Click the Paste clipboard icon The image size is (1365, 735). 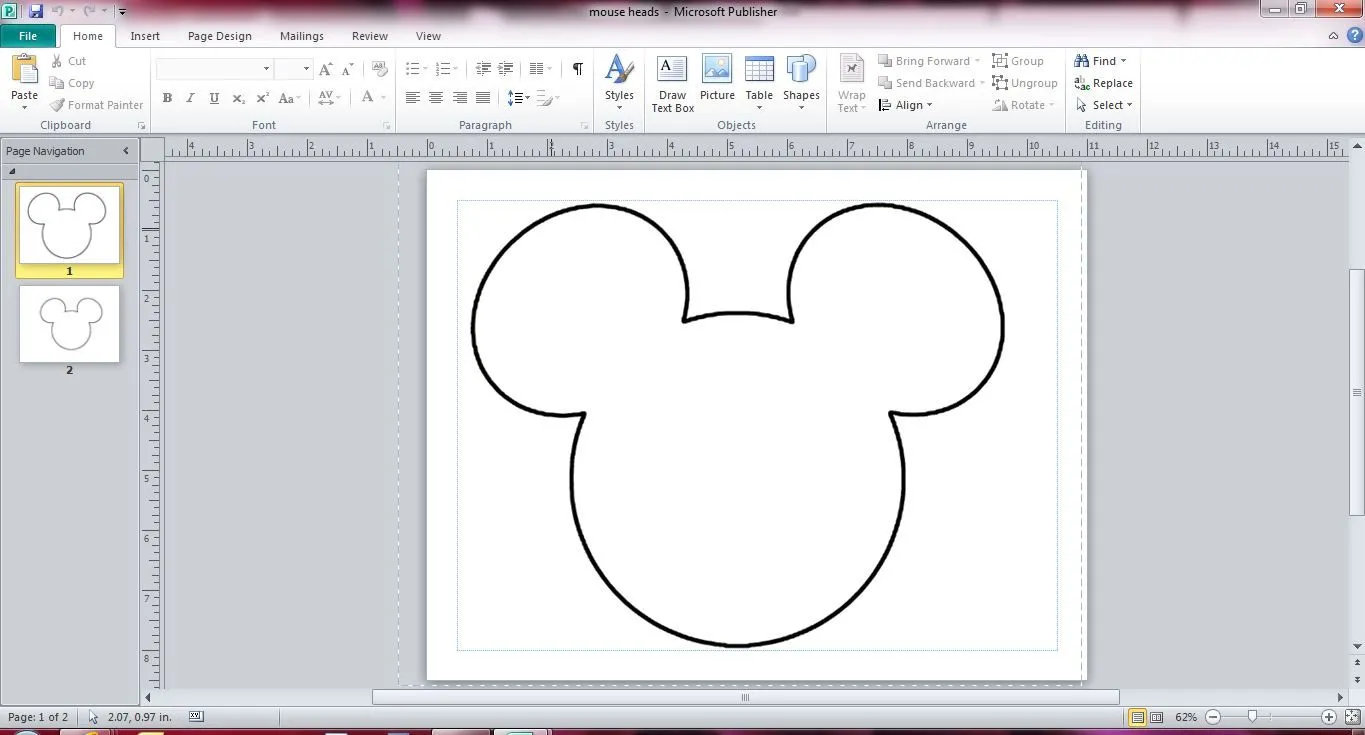[24, 70]
